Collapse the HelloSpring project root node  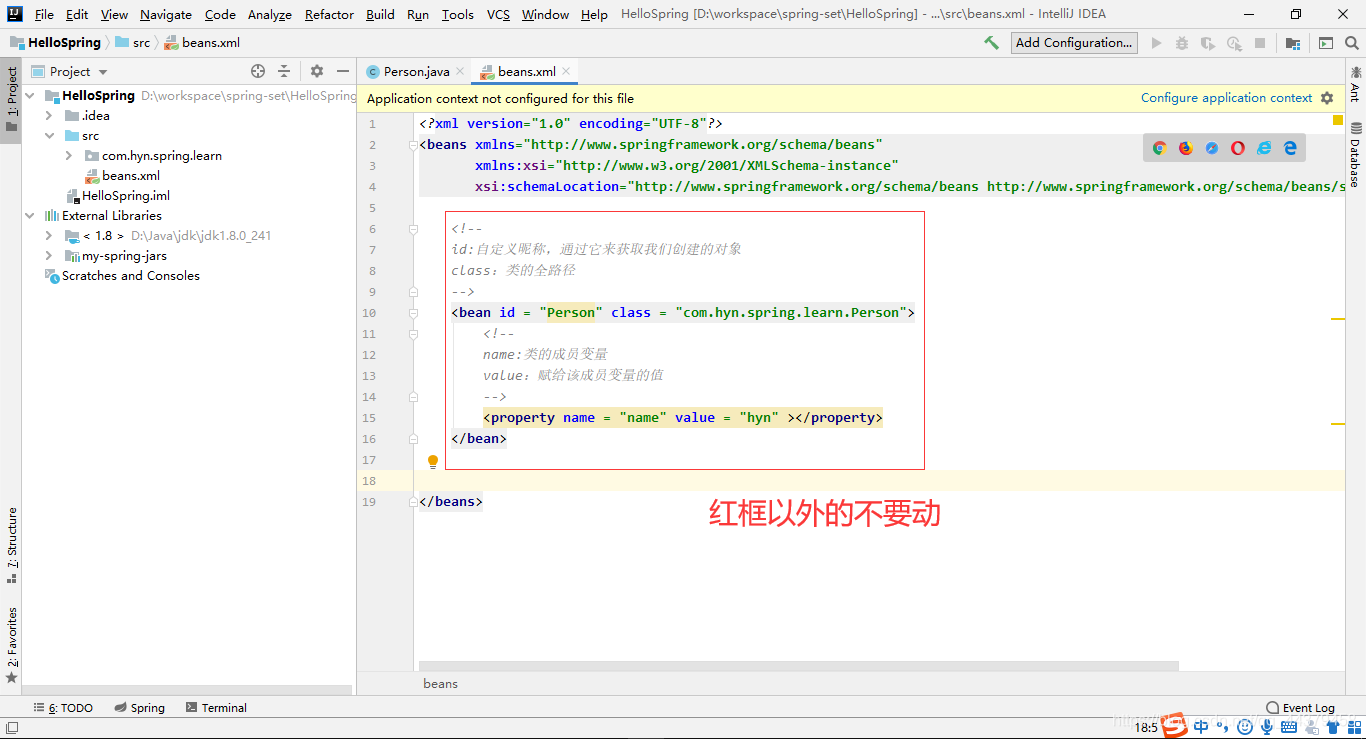click(30, 96)
